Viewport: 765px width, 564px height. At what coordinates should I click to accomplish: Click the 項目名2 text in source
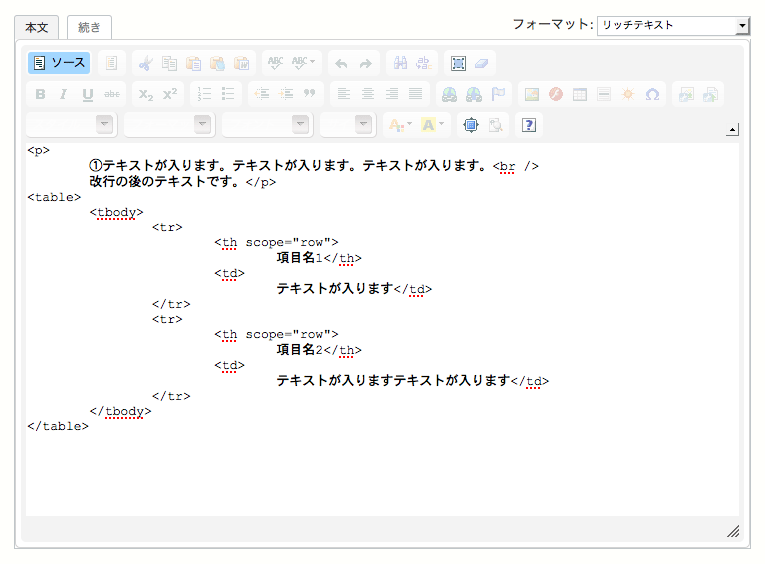click(299, 350)
